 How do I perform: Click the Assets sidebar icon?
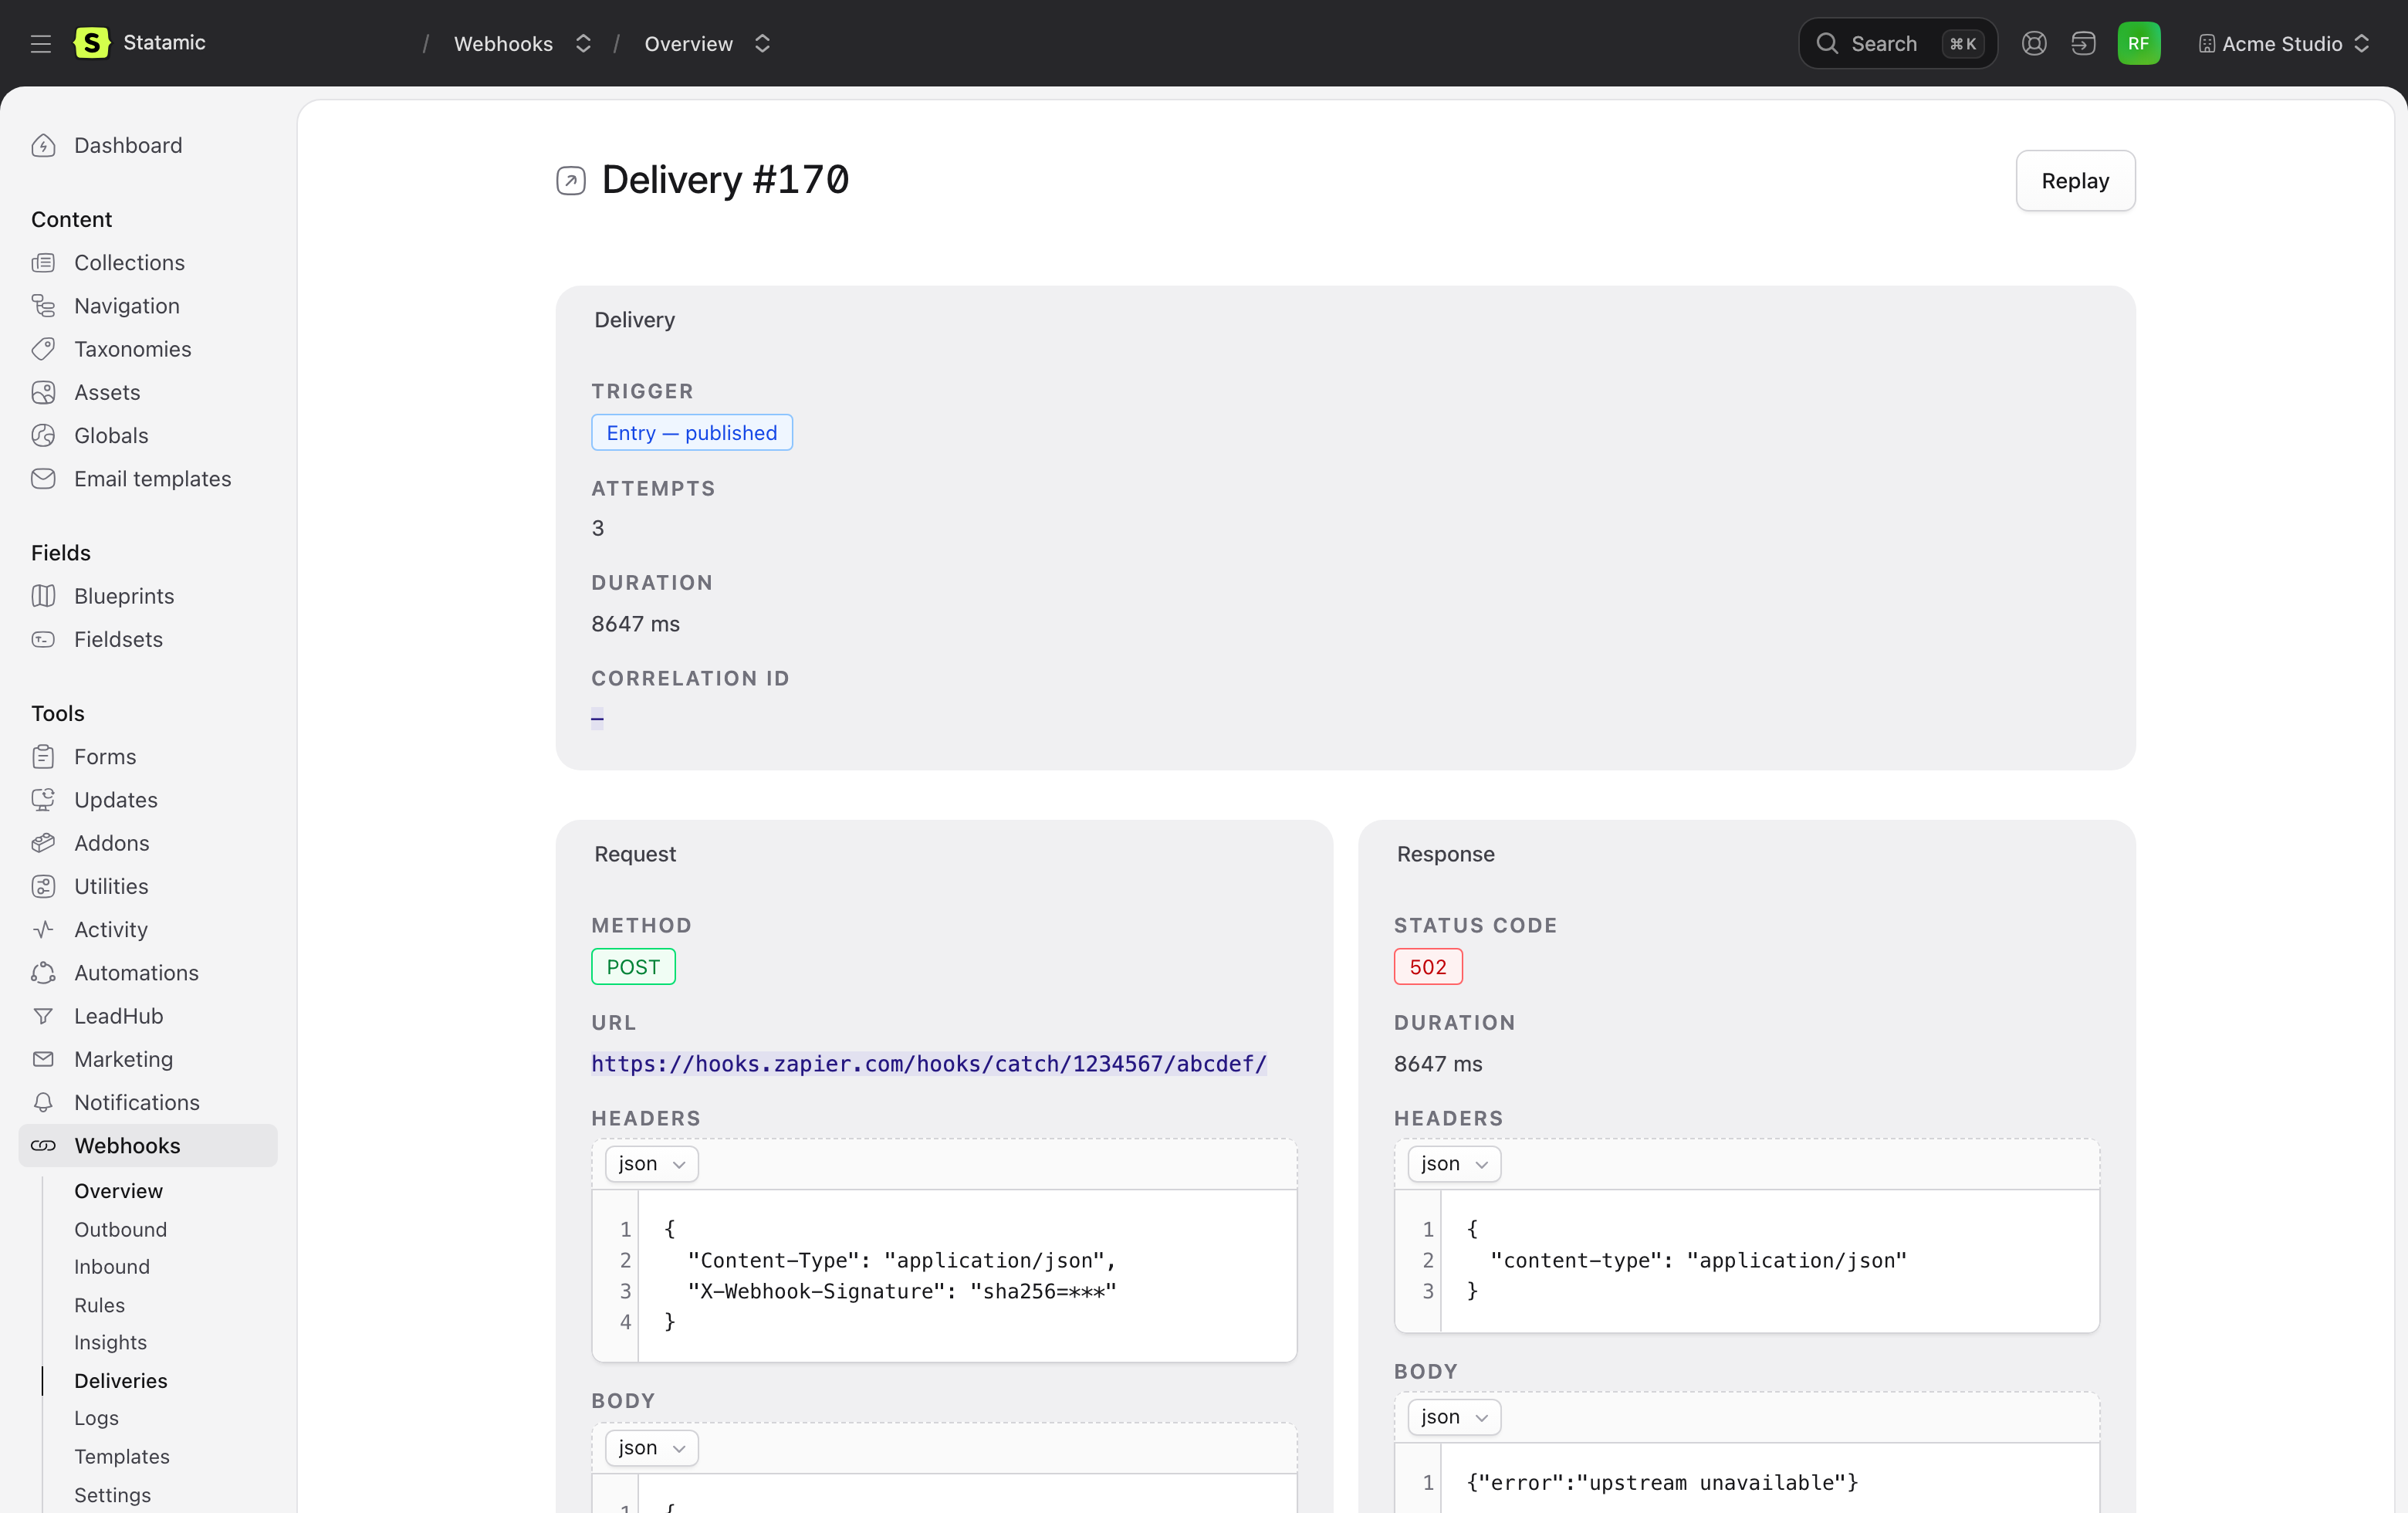click(x=43, y=392)
